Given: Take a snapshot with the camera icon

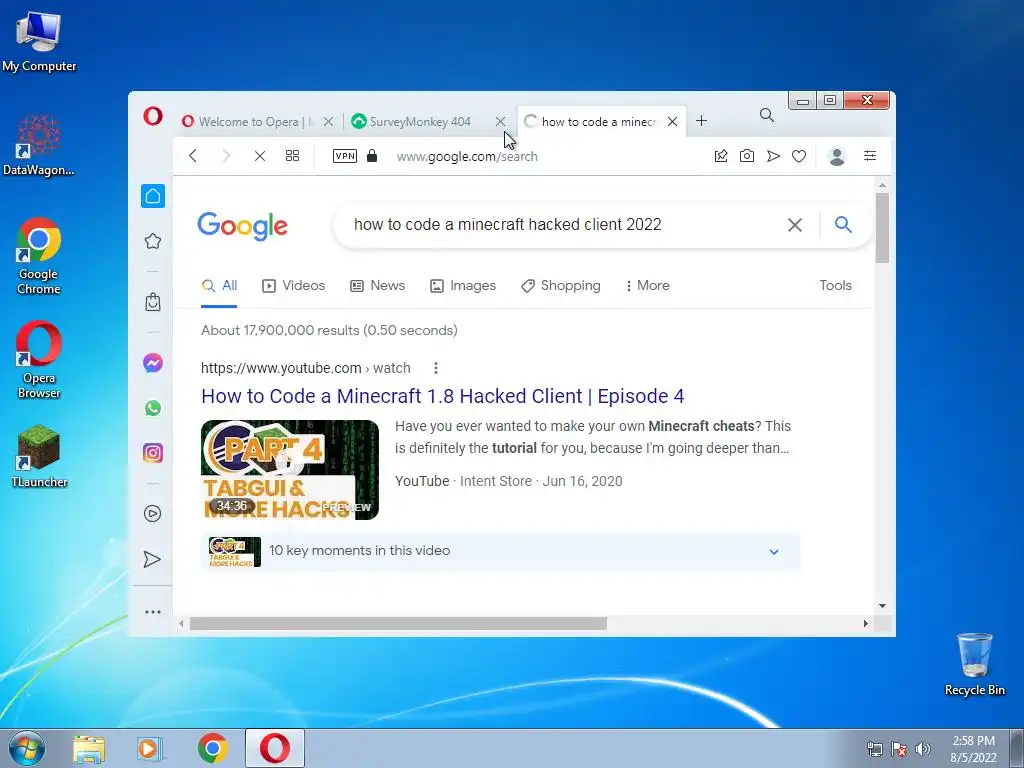Looking at the screenshot, I should point(746,156).
